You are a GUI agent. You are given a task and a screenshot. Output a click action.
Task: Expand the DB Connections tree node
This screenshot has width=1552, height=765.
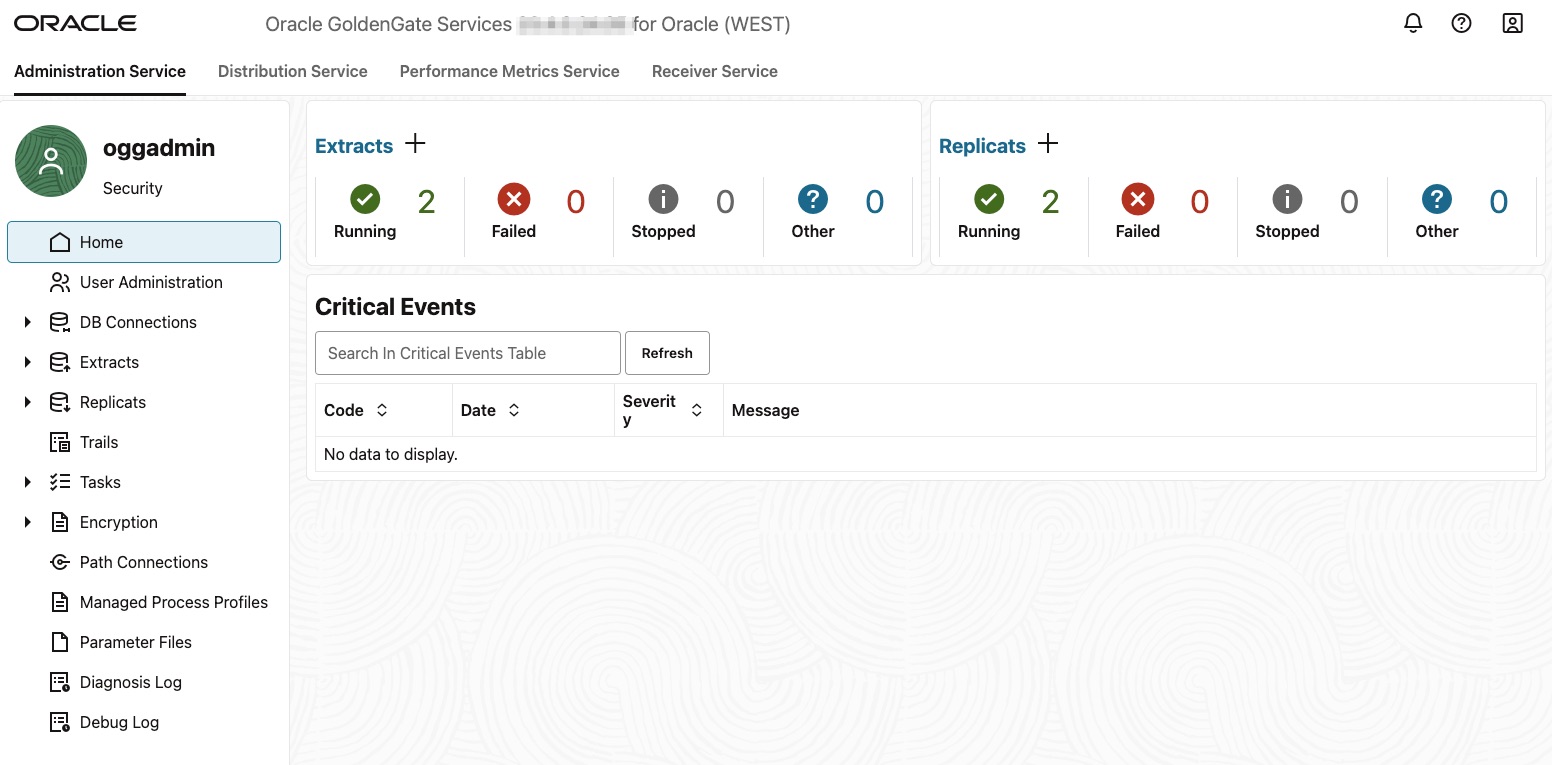(28, 322)
